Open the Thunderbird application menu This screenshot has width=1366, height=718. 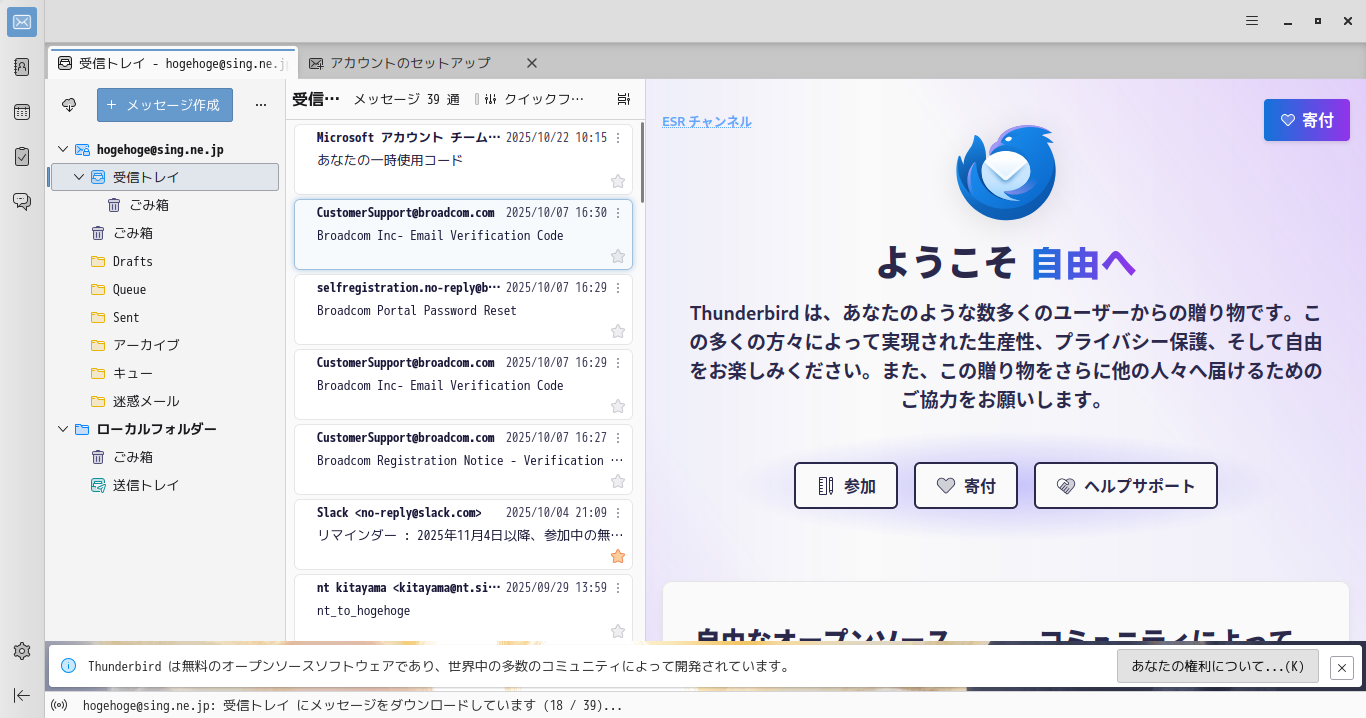1251,20
